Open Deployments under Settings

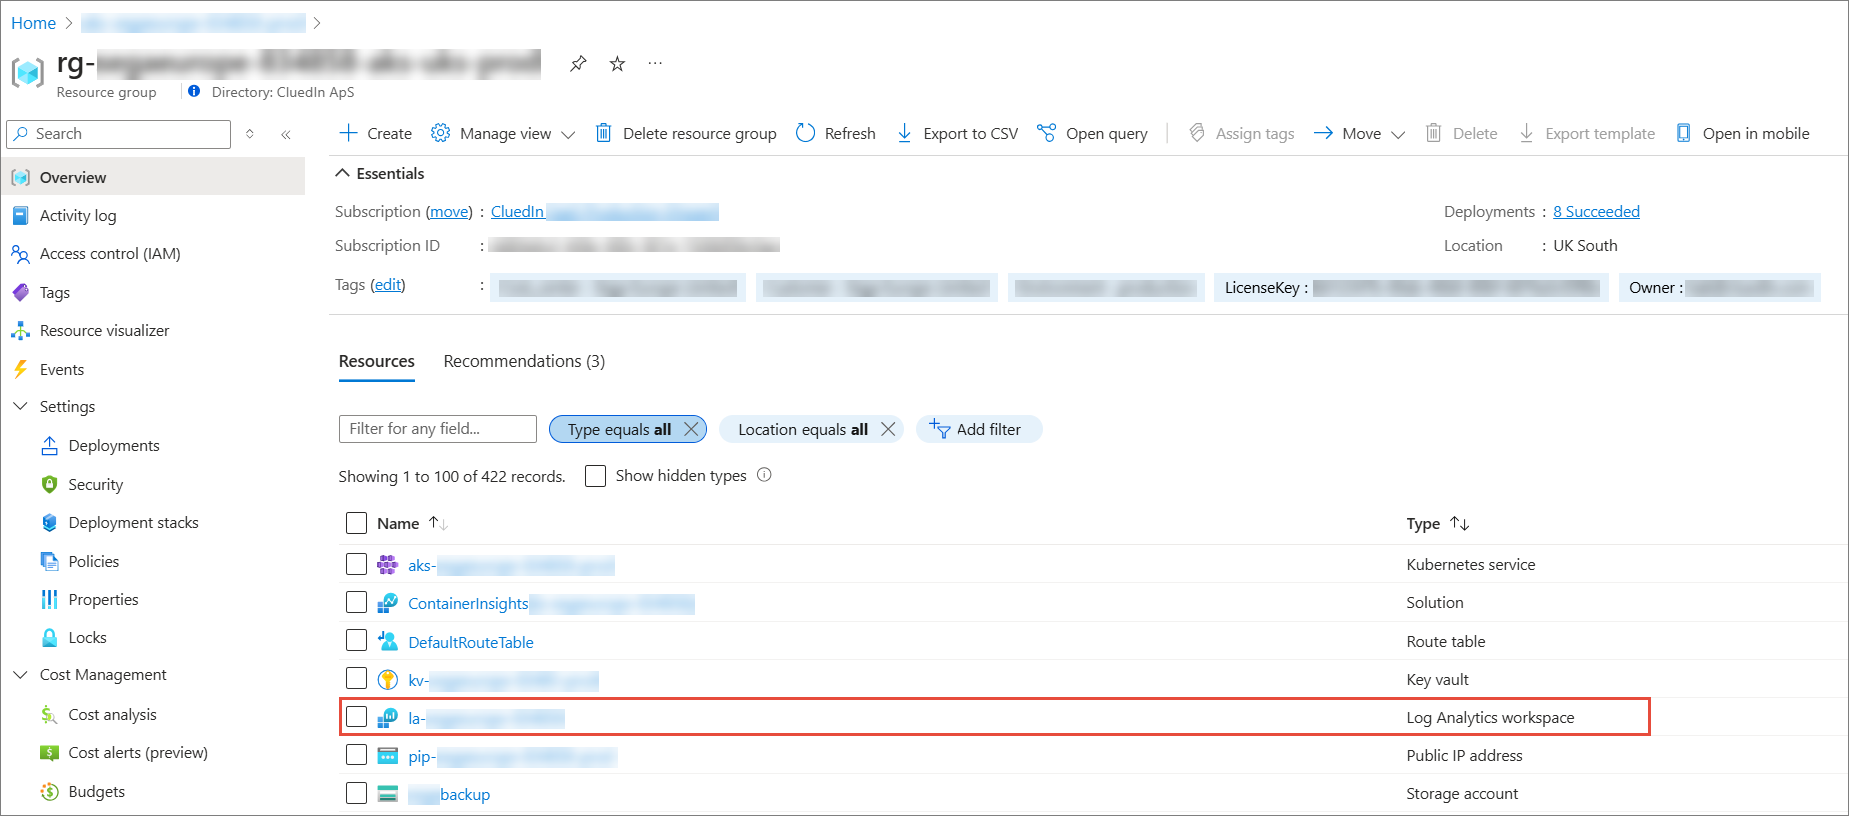click(114, 445)
